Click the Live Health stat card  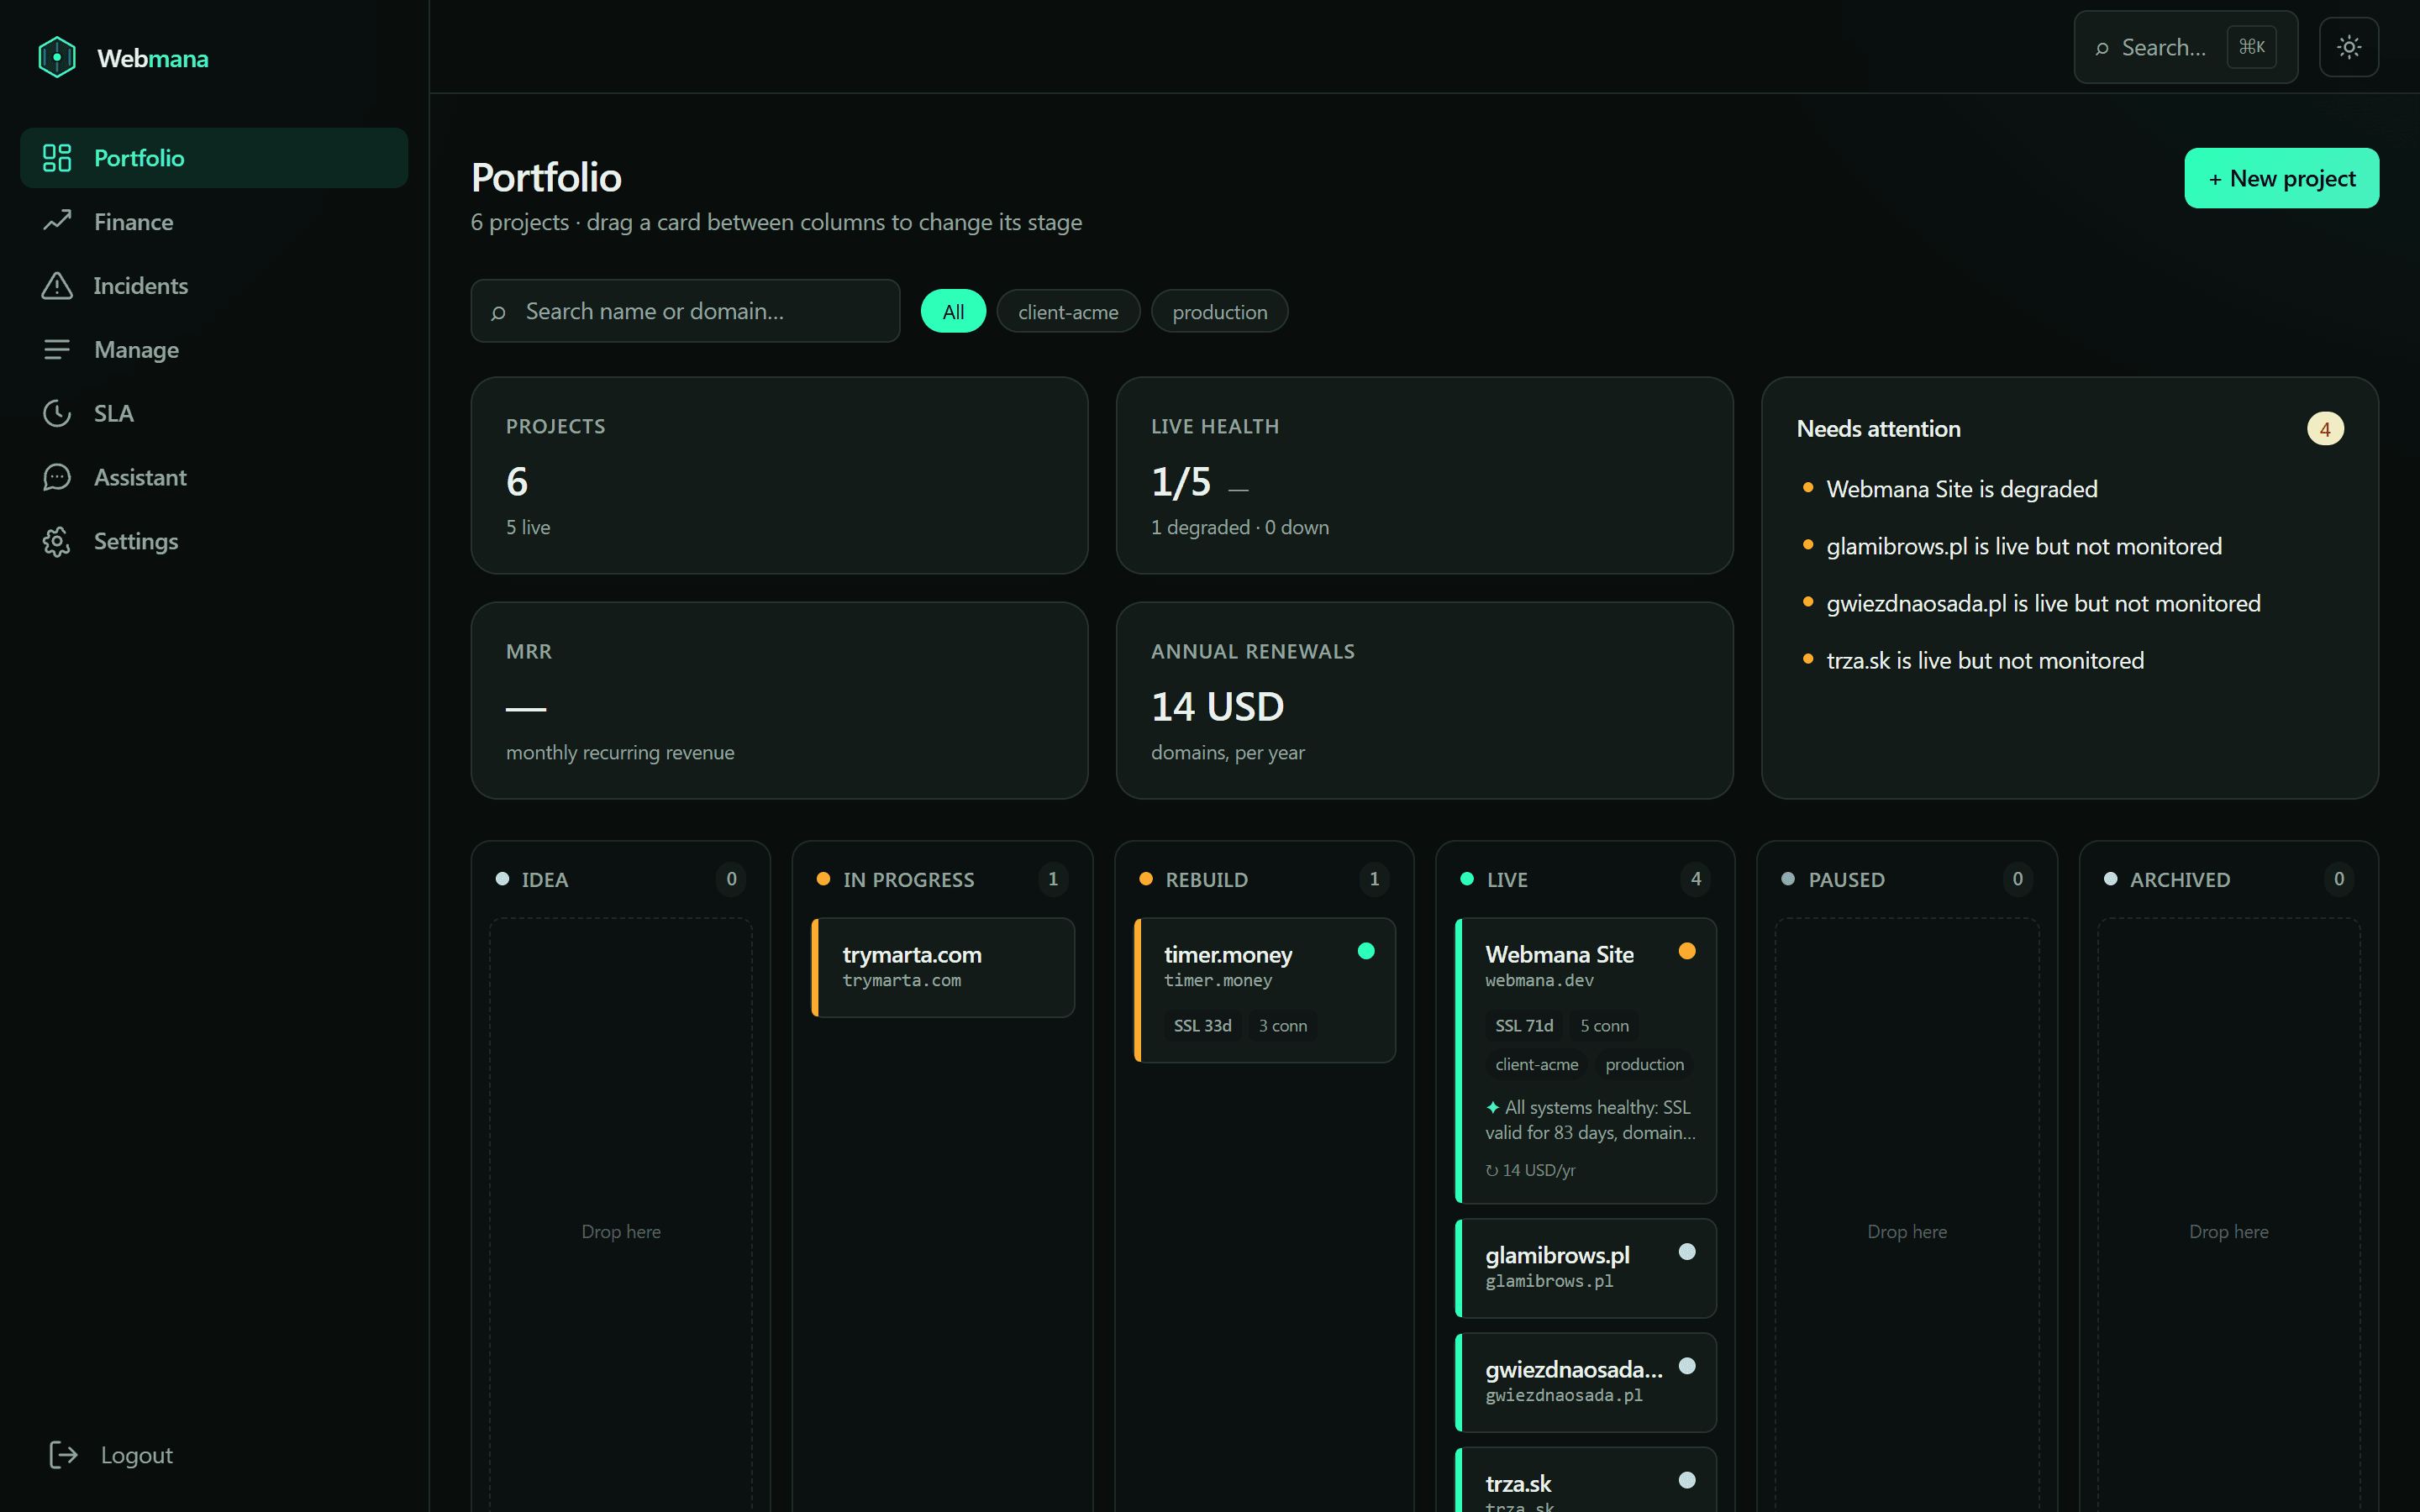click(x=1424, y=475)
